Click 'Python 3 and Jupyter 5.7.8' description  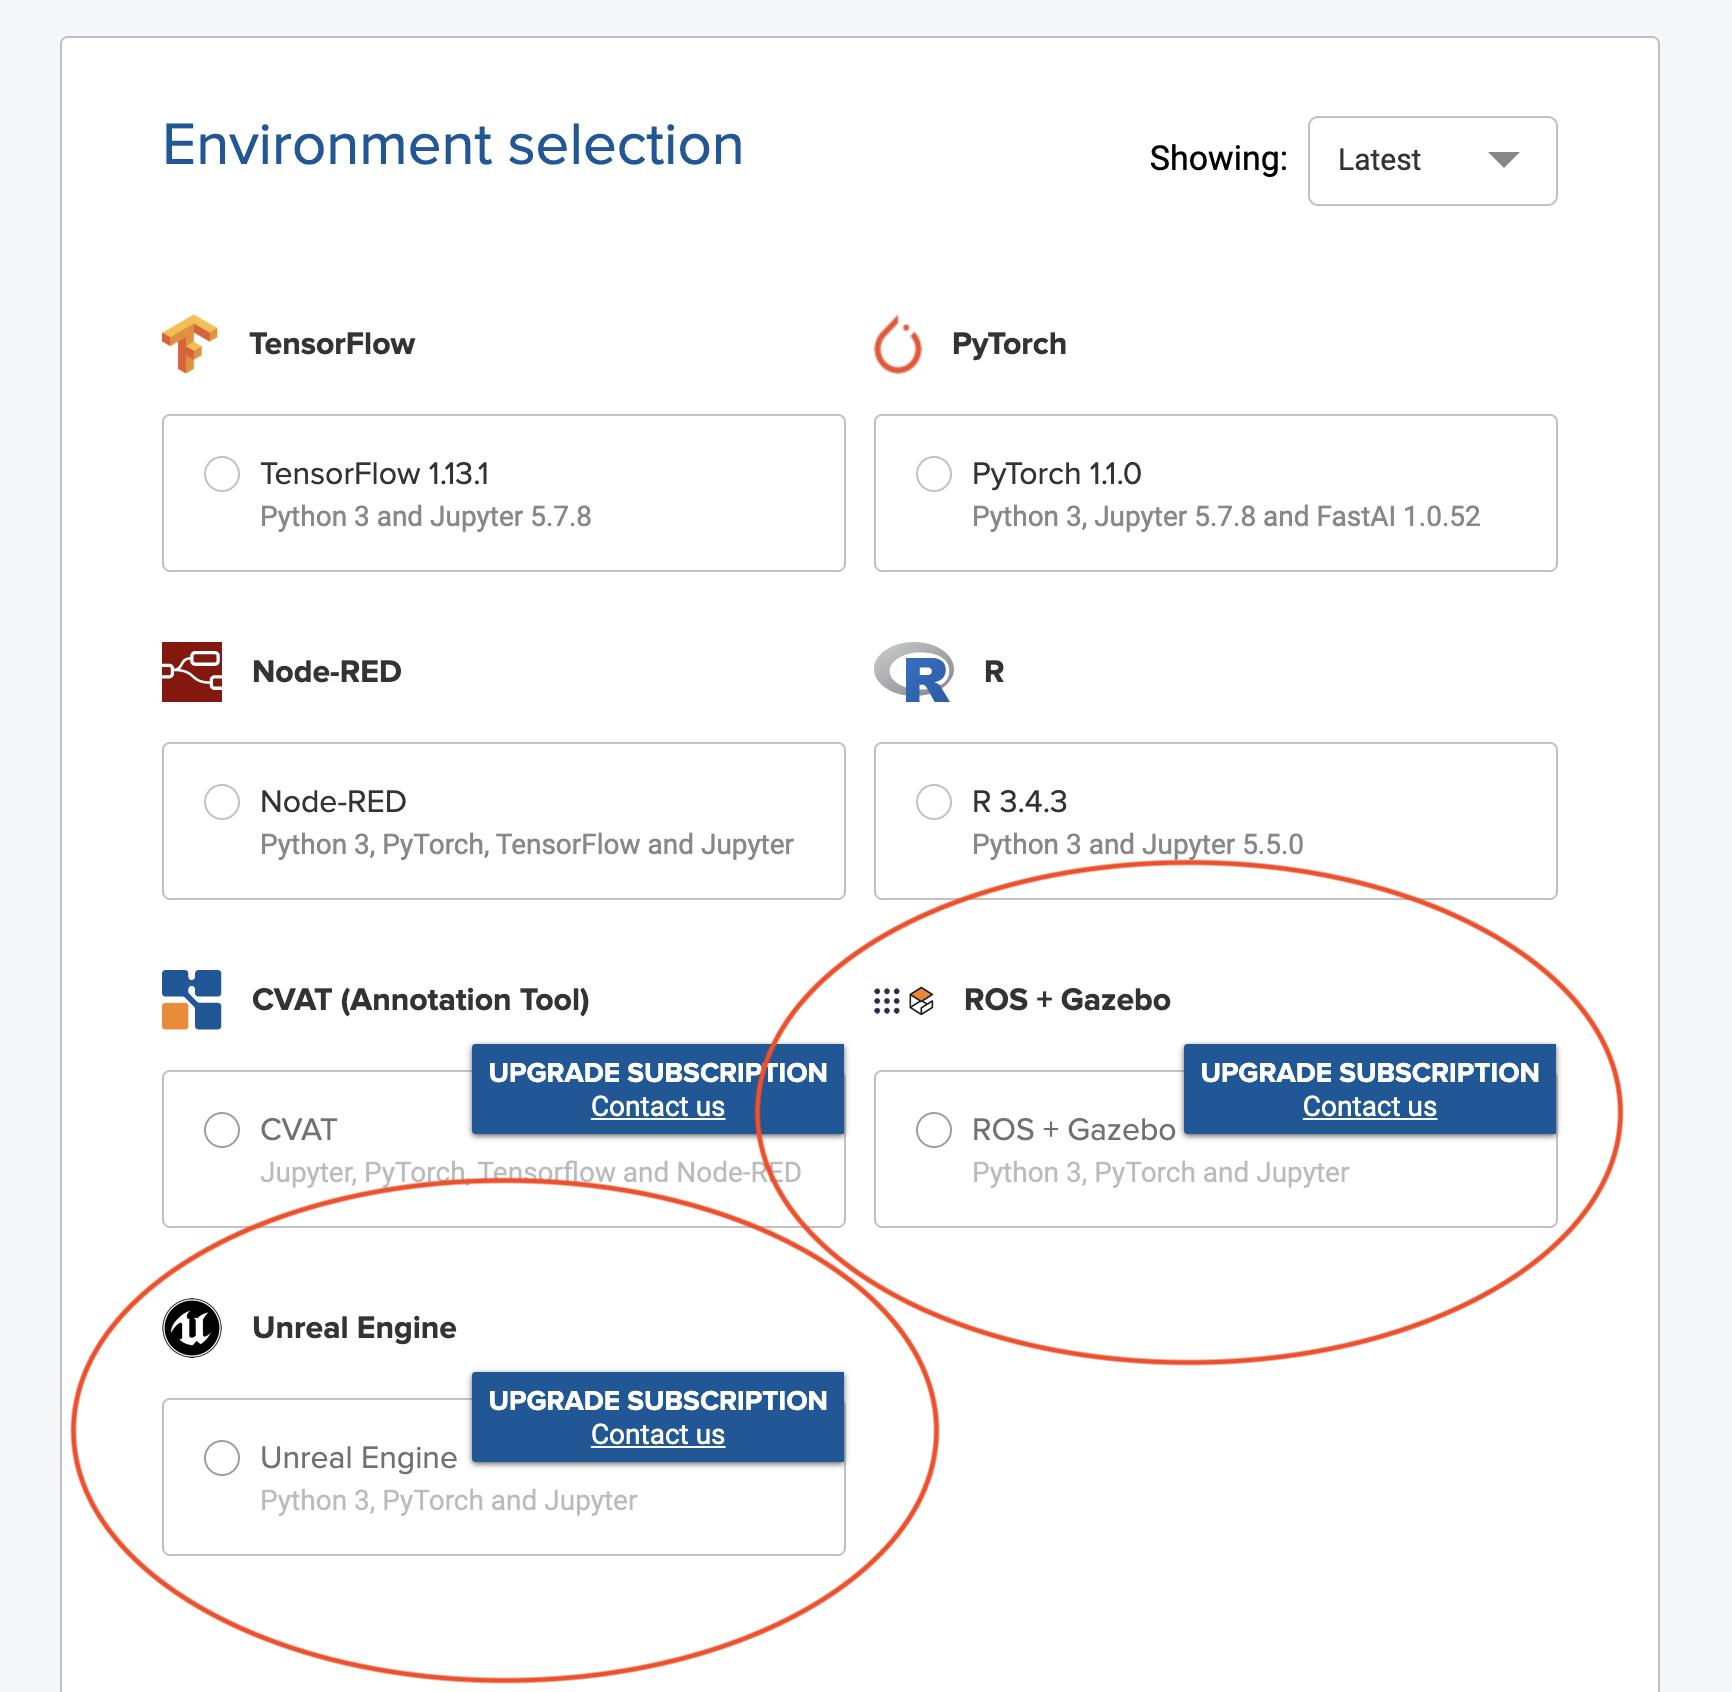[x=426, y=517]
